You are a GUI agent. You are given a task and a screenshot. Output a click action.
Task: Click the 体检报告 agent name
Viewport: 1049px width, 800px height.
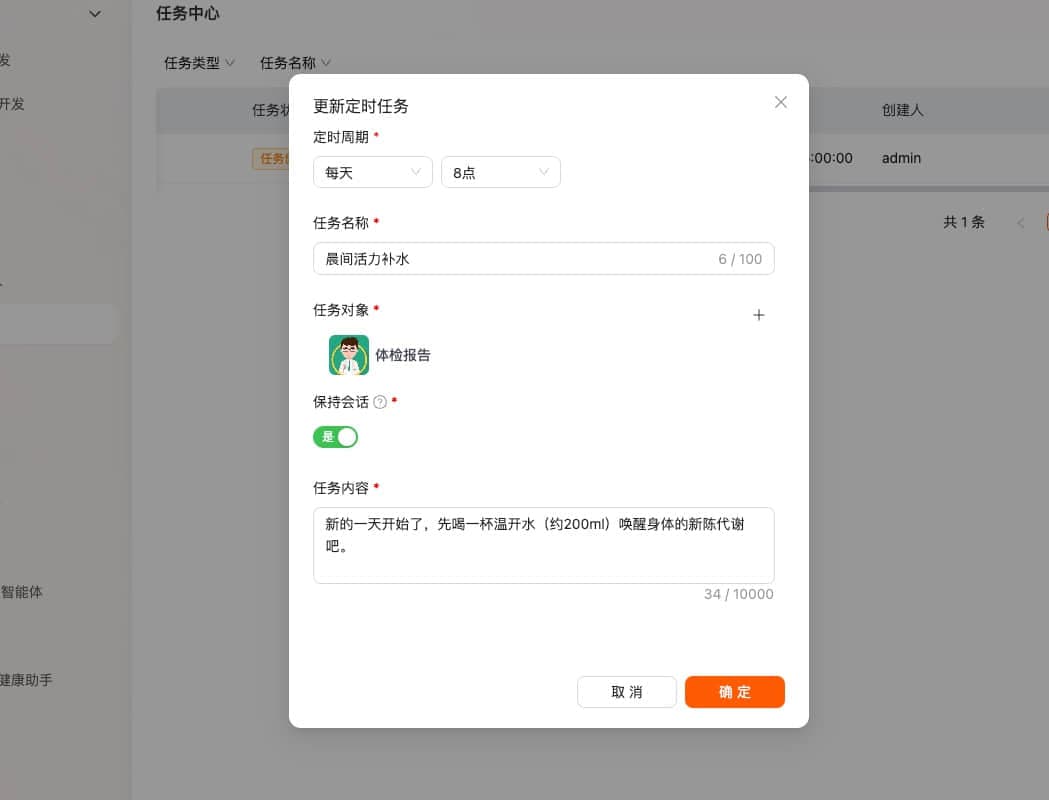pos(403,355)
